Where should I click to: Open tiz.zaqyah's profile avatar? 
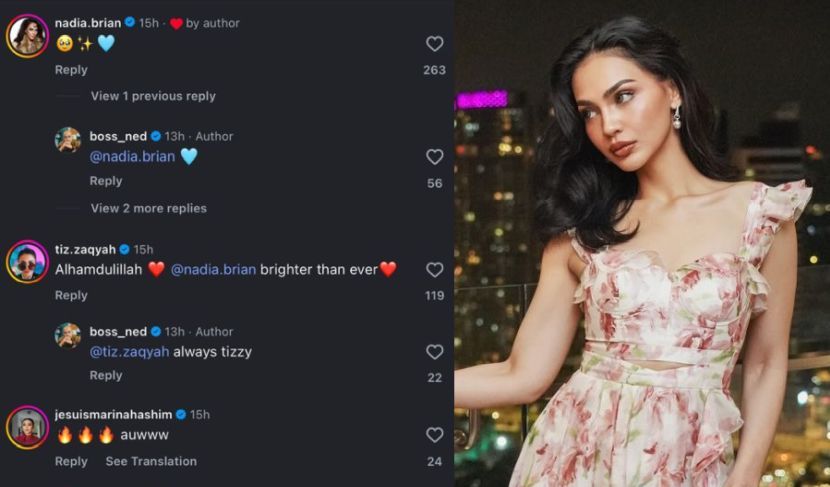[27, 262]
